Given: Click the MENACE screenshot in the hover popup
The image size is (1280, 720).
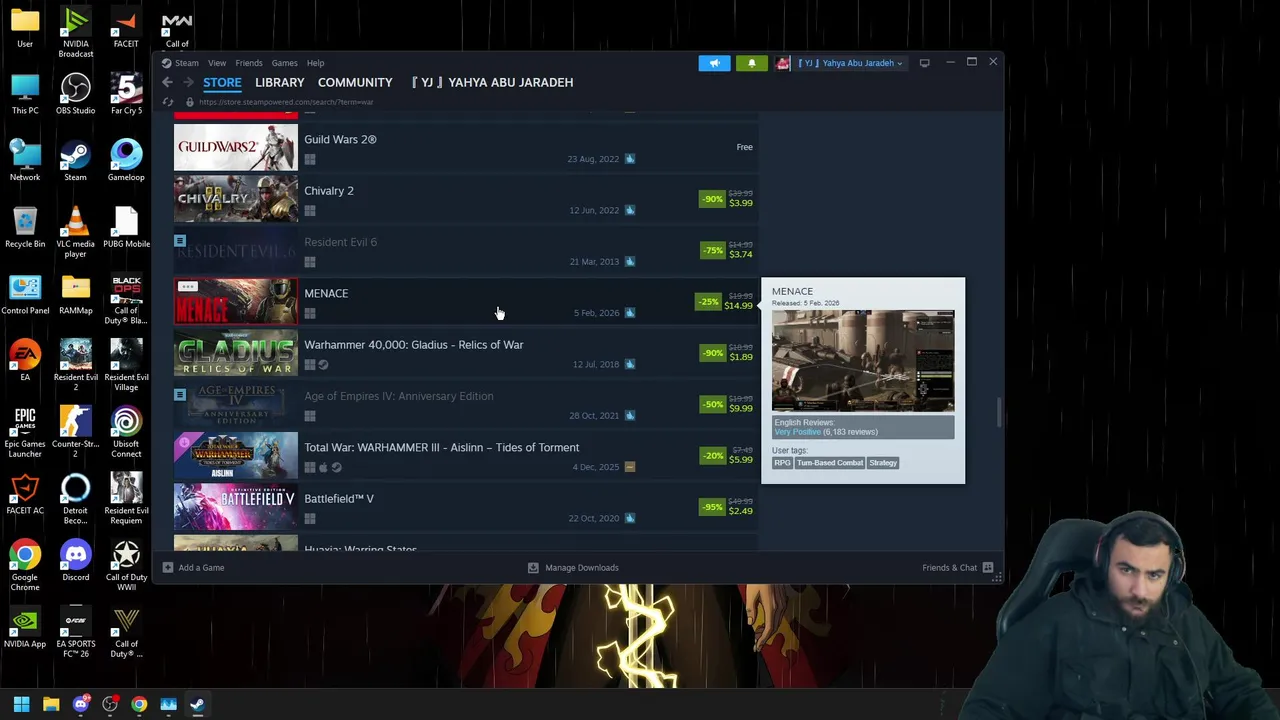Looking at the screenshot, I should pyautogui.click(x=863, y=361).
